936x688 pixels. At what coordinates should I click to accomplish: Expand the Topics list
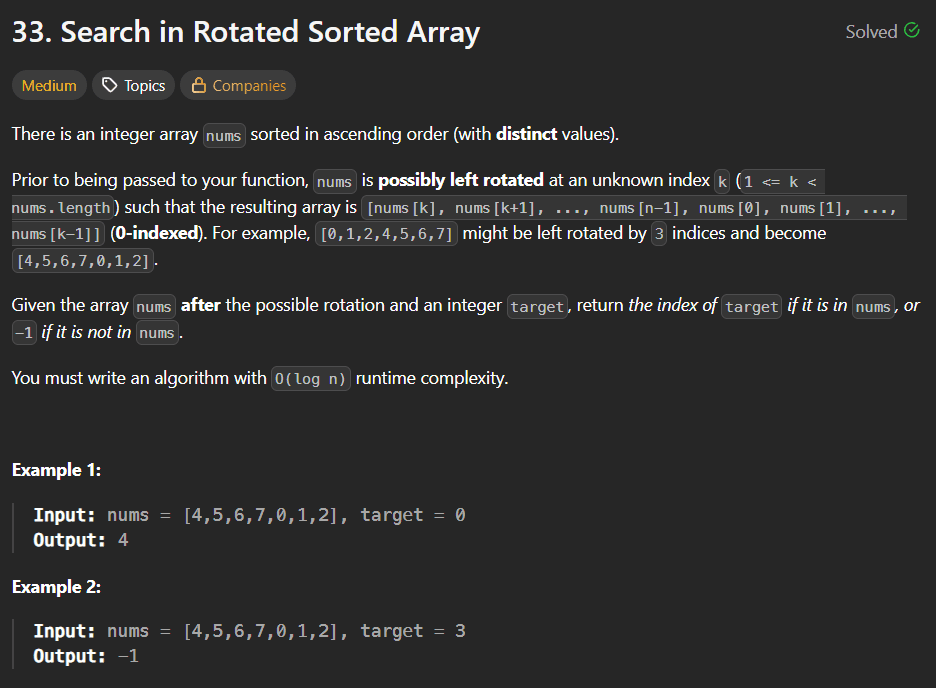tap(133, 85)
